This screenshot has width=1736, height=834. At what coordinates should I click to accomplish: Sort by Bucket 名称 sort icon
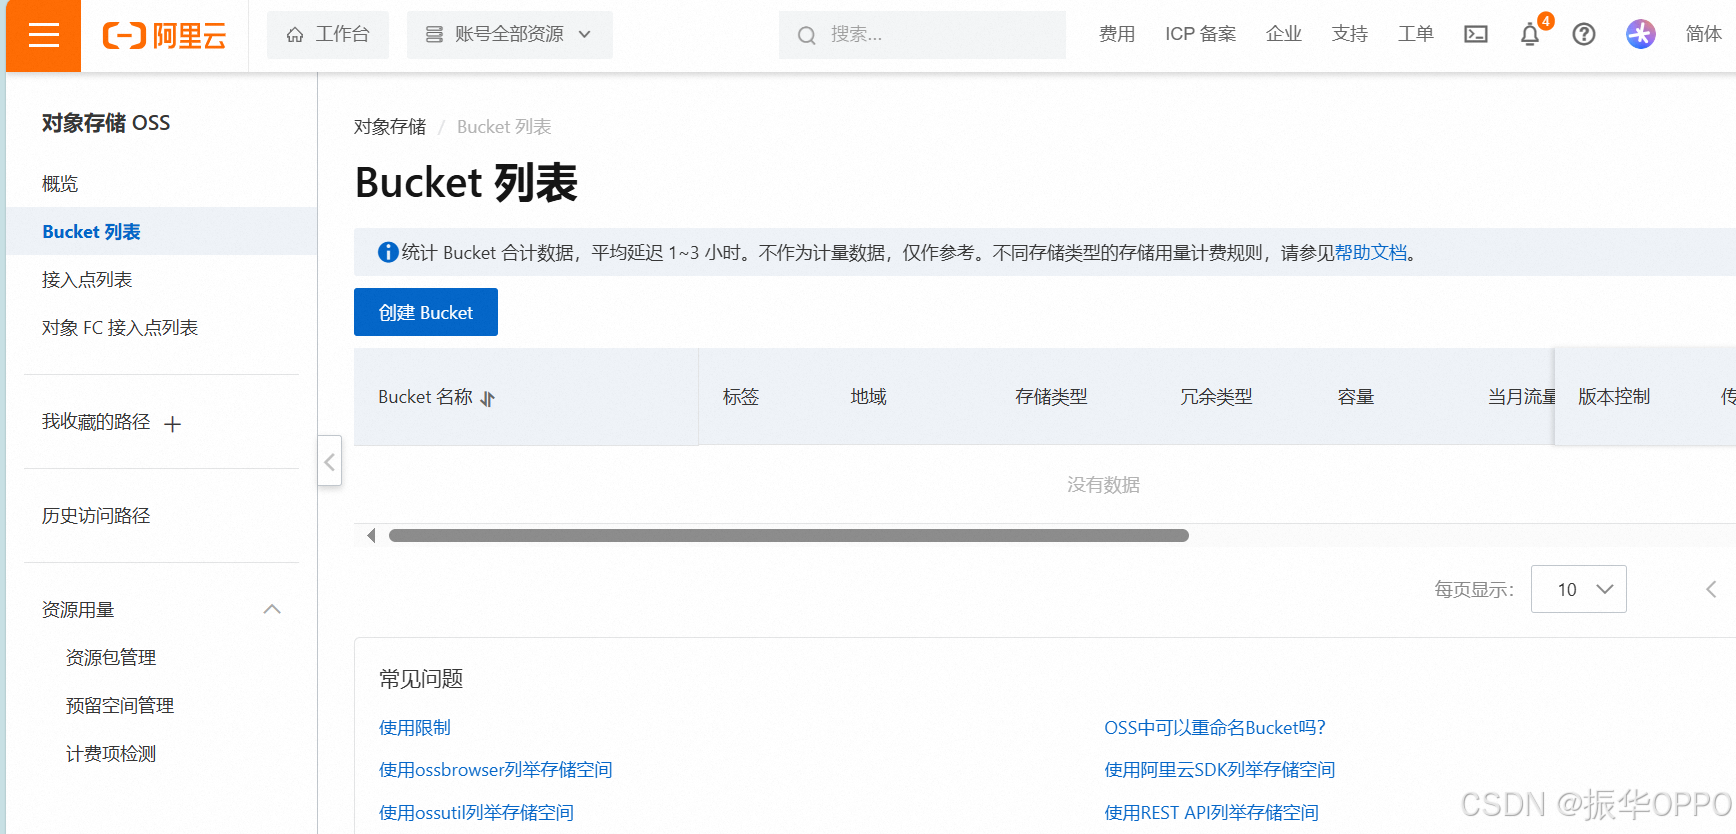pos(488,398)
